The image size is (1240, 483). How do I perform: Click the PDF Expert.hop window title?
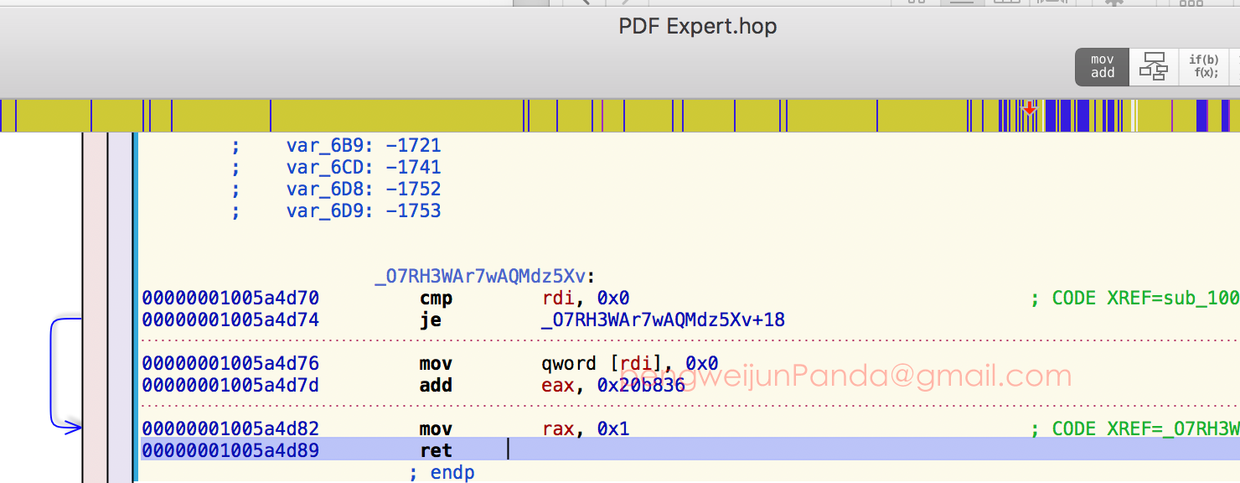coord(697,27)
